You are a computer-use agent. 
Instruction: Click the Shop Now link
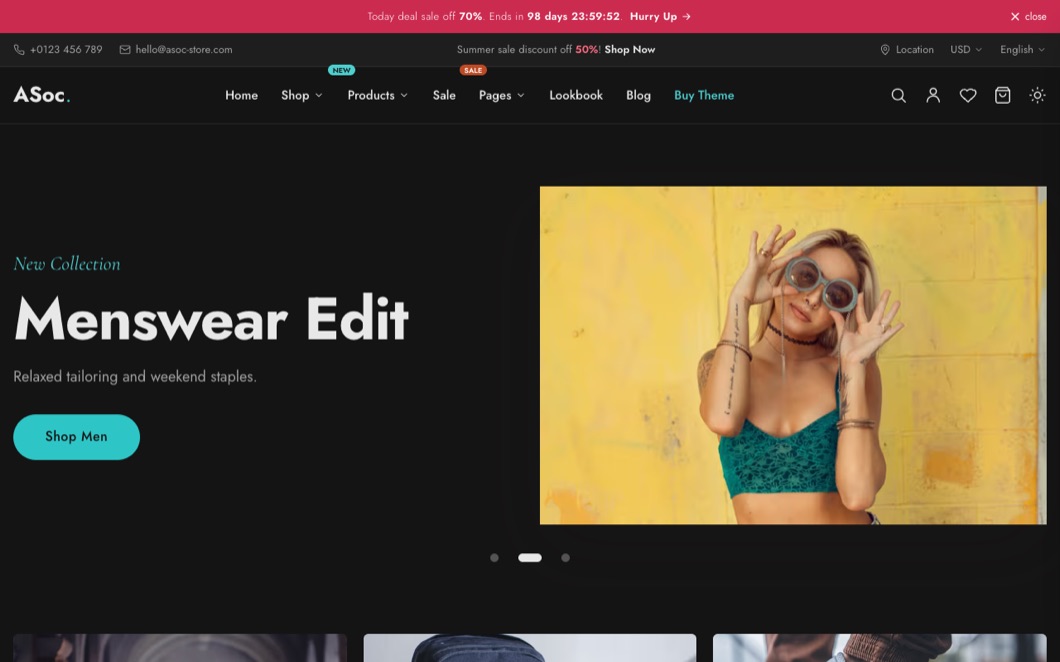pyautogui.click(x=629, y=49)
